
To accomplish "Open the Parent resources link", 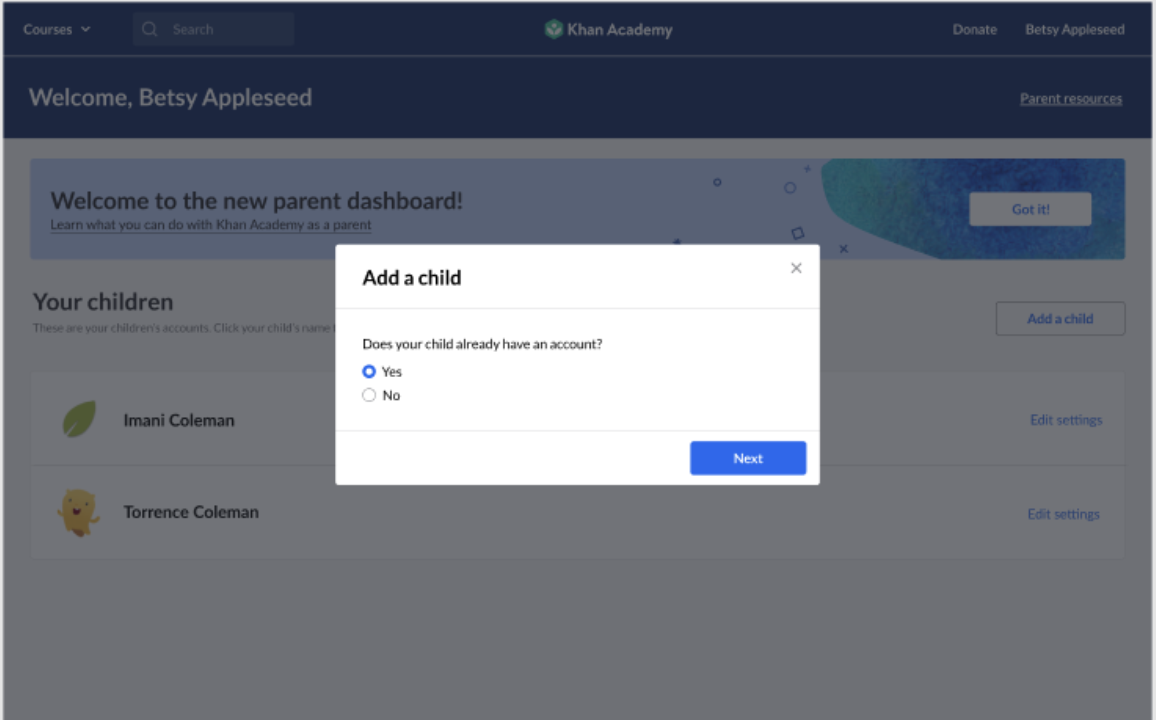I will pos(1070,98).
